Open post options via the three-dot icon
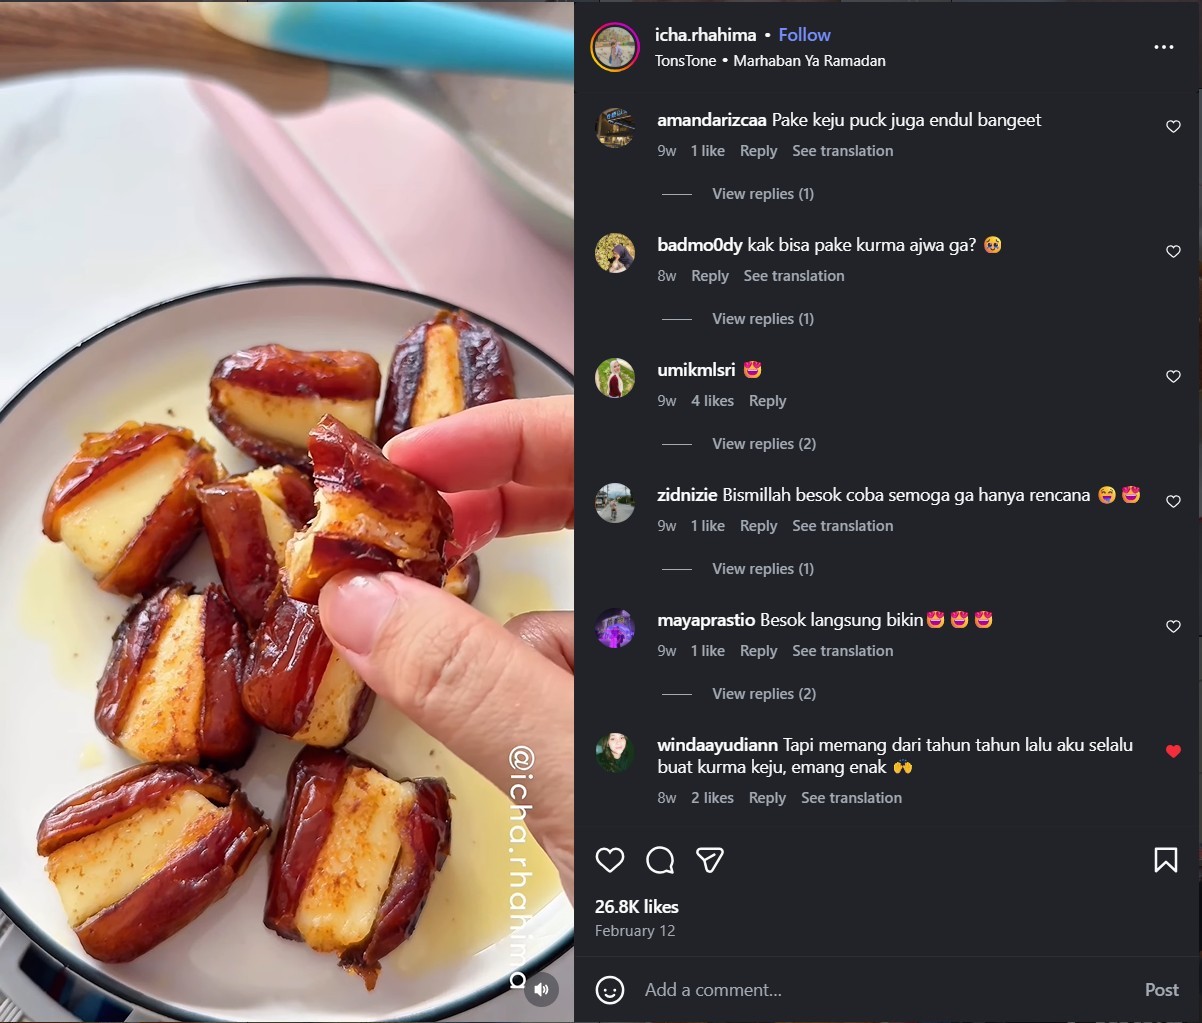Image resolution: width=1202 pixels, height=1023 pixels. point(1163,46)
